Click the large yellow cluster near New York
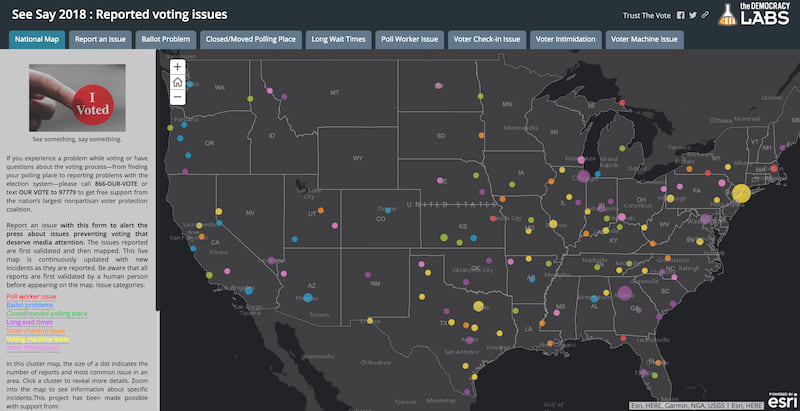This screenshot has height=411, width=800. point(741,193)
